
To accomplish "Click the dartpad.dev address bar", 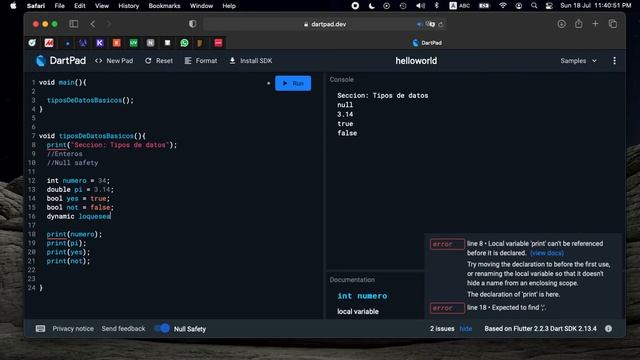I will pos(325,24).
